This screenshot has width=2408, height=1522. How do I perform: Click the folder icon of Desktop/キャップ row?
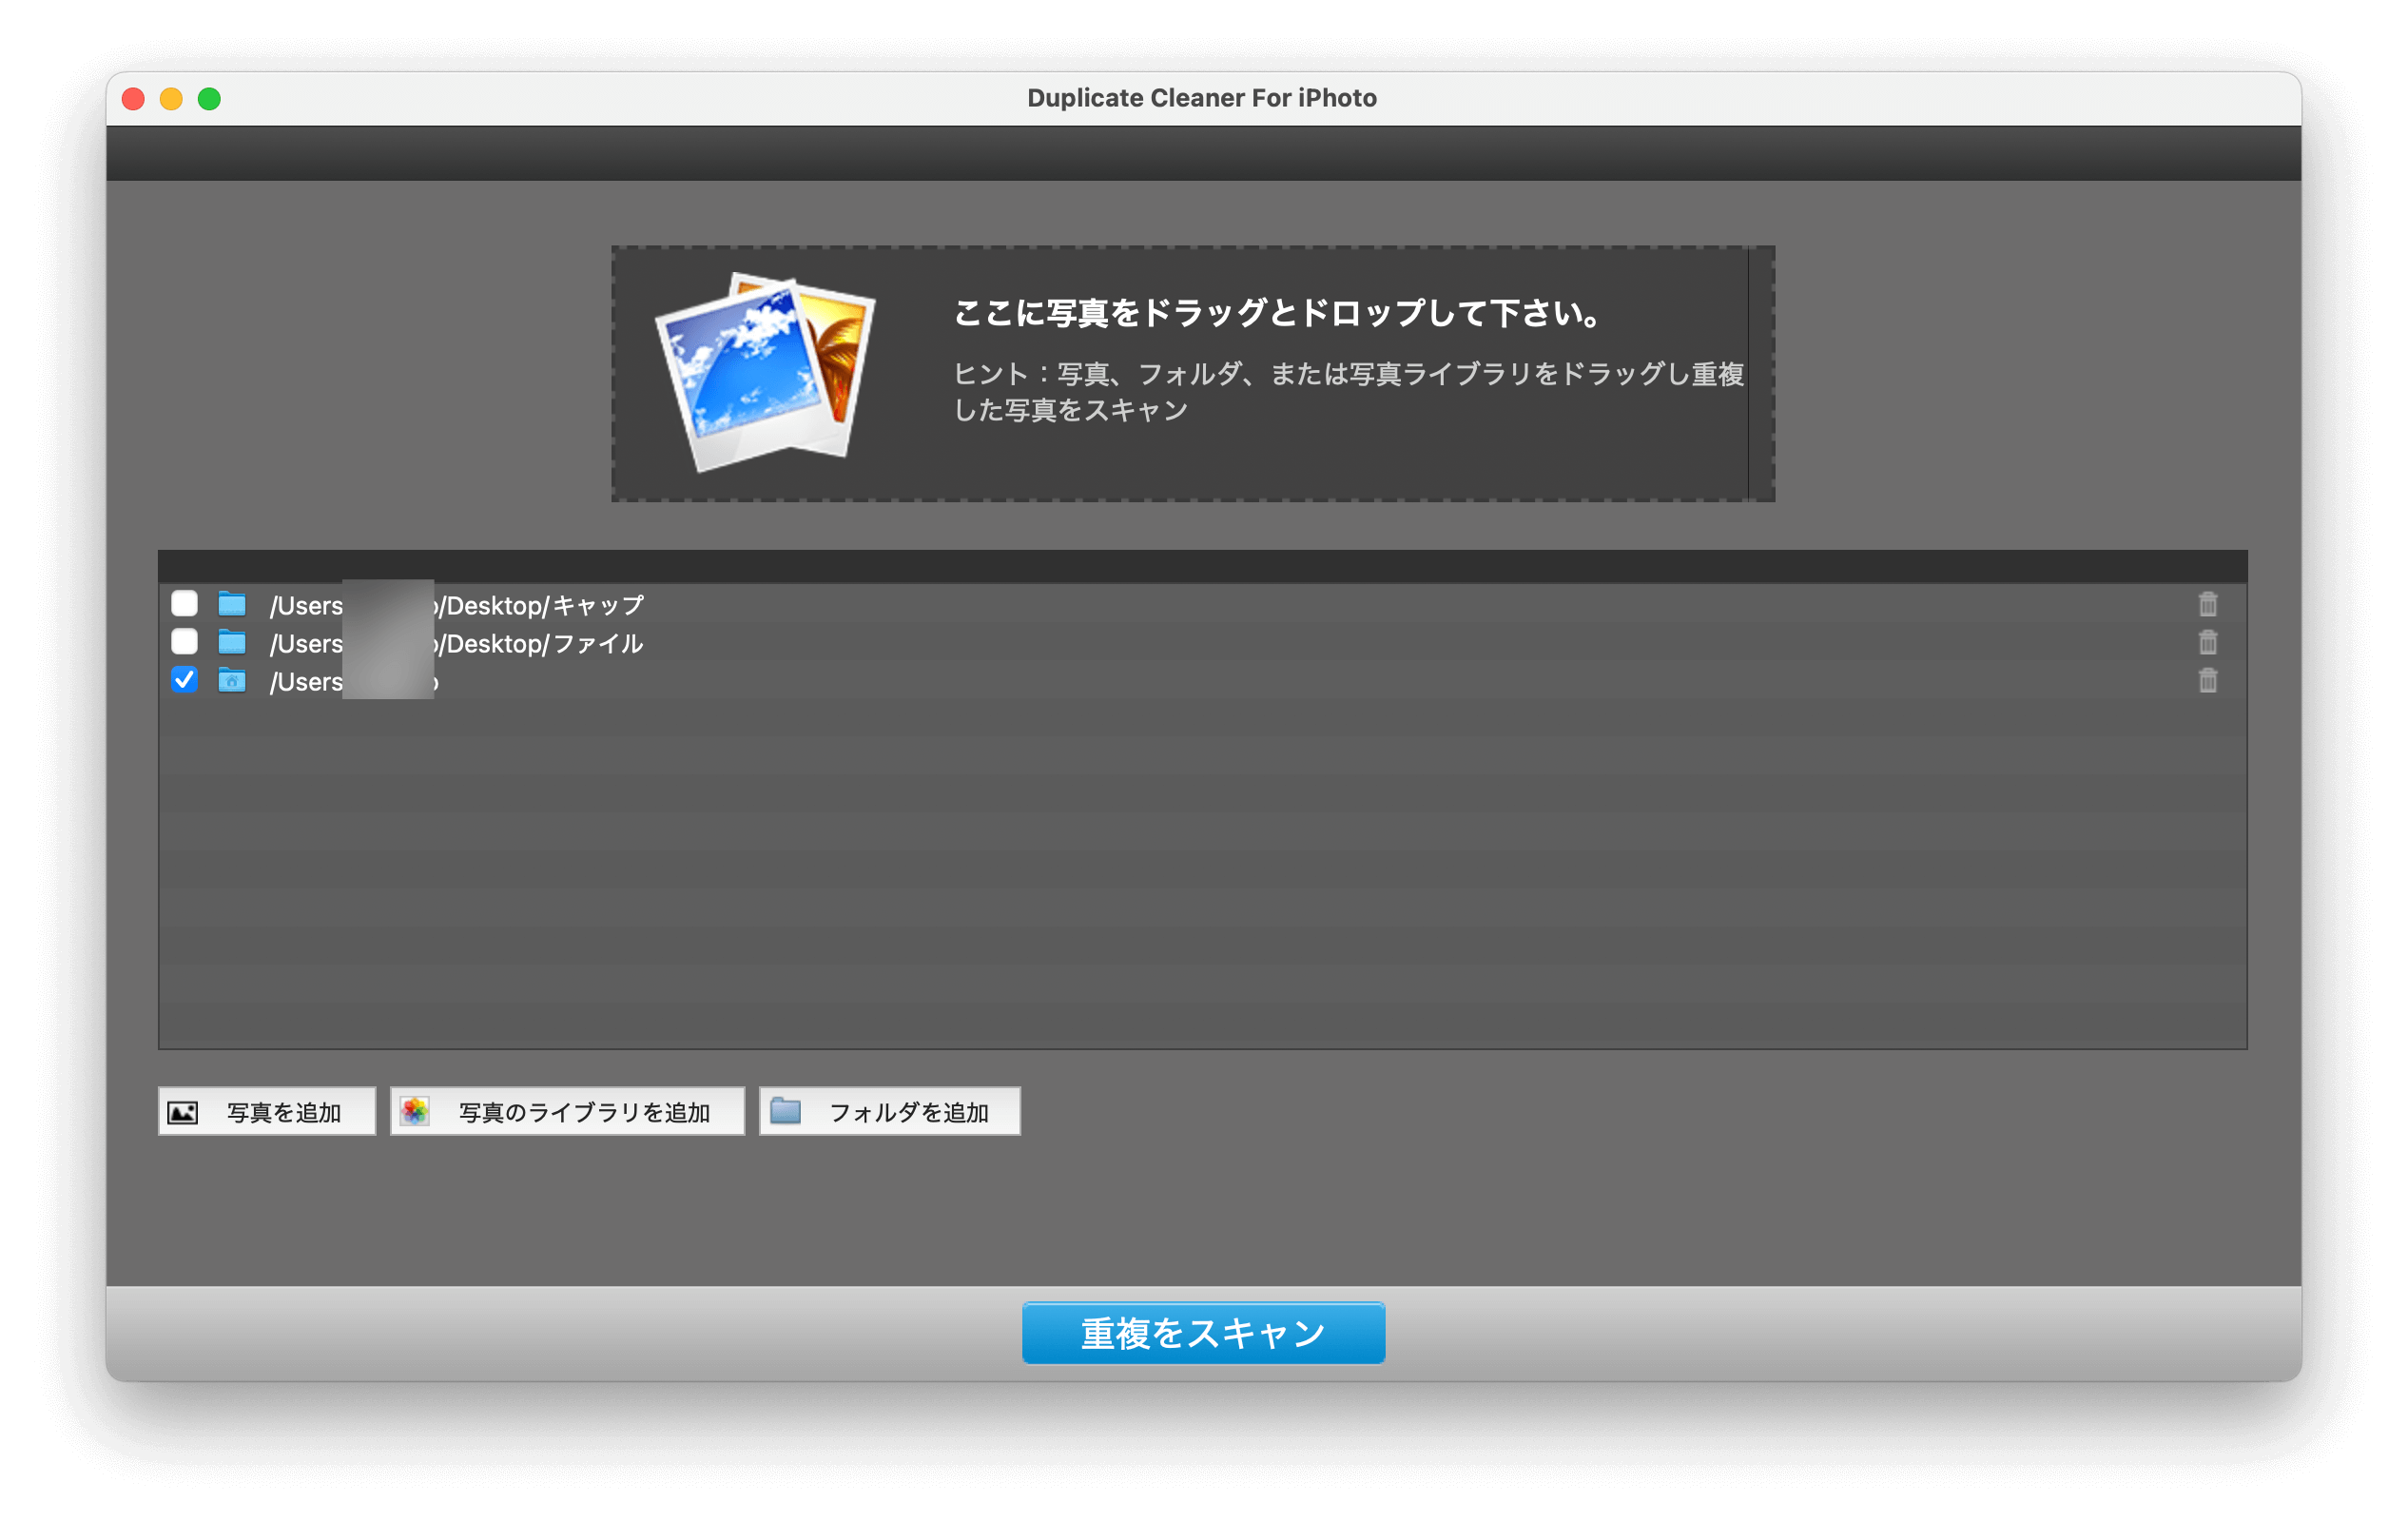232,604
